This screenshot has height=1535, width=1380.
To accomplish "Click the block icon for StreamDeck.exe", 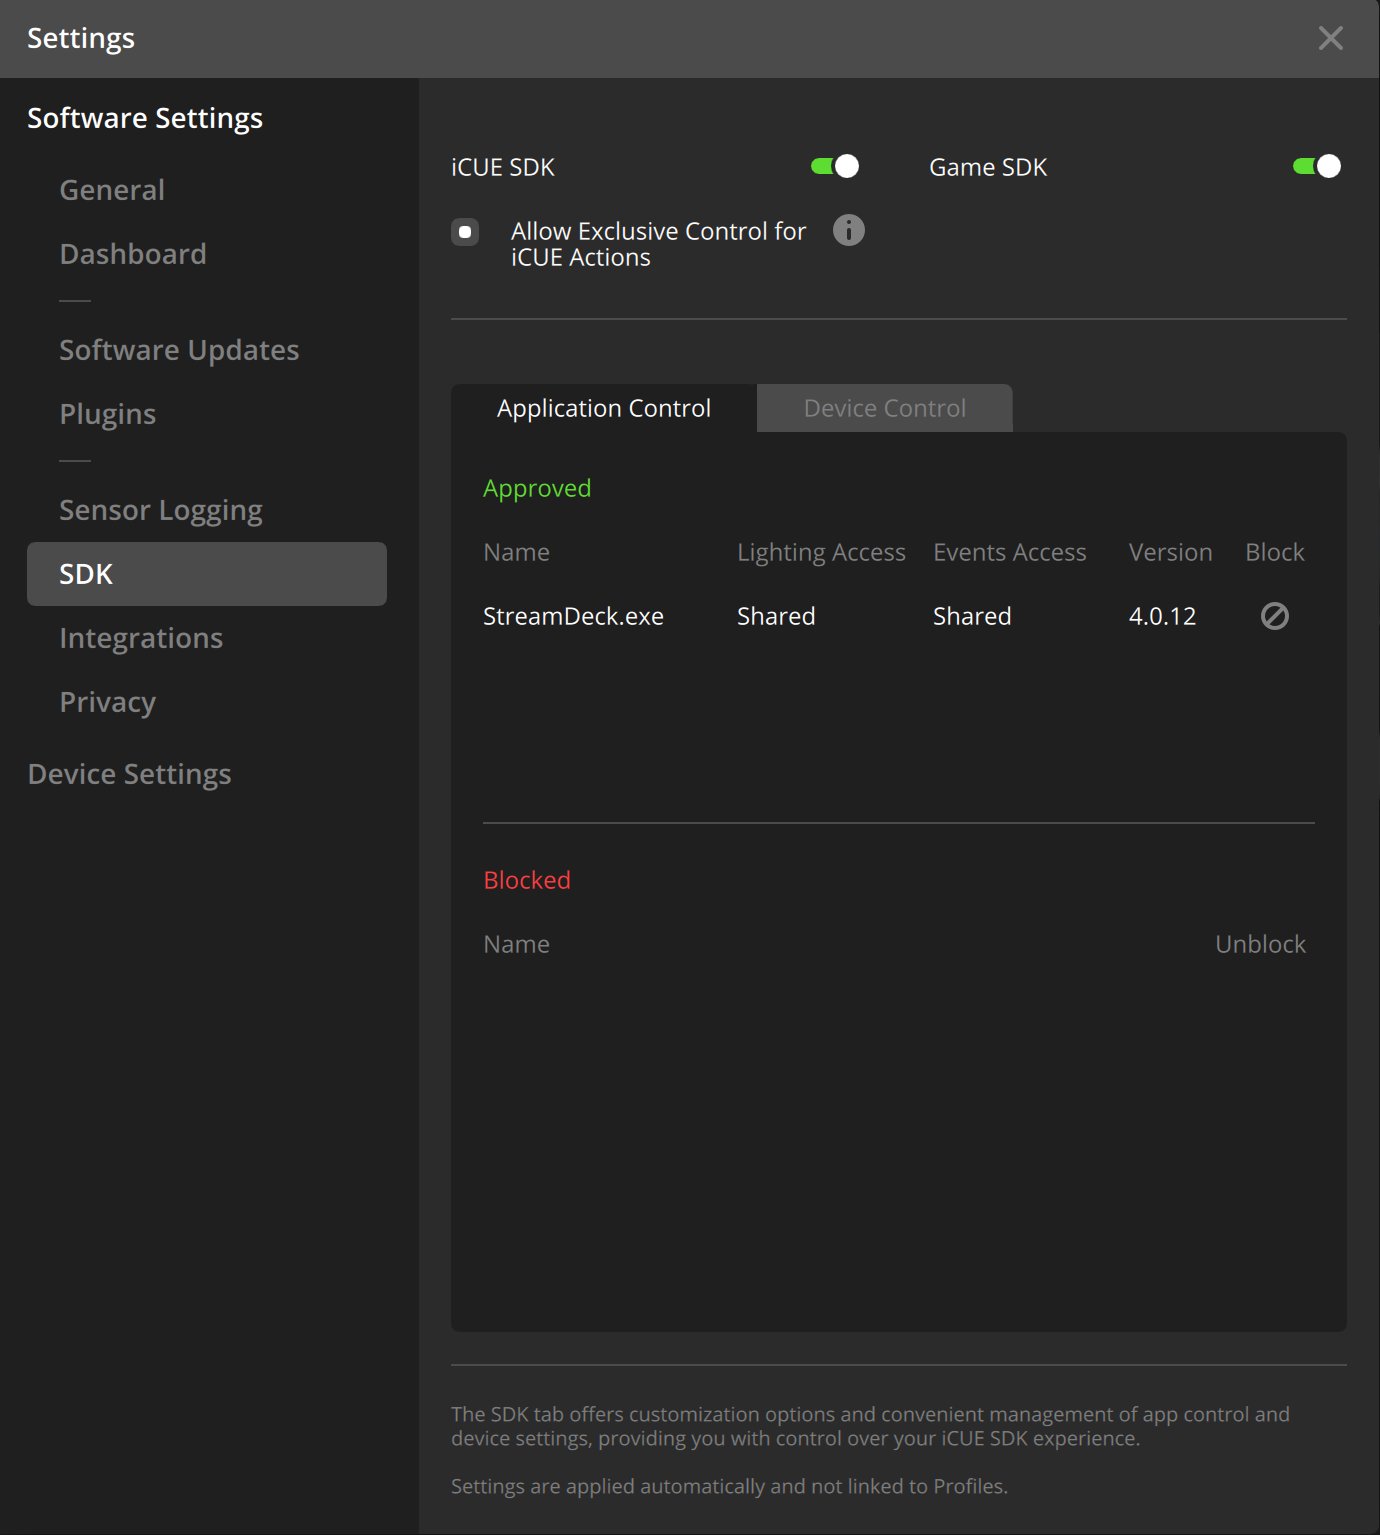I will click(x=1274, y=616).
